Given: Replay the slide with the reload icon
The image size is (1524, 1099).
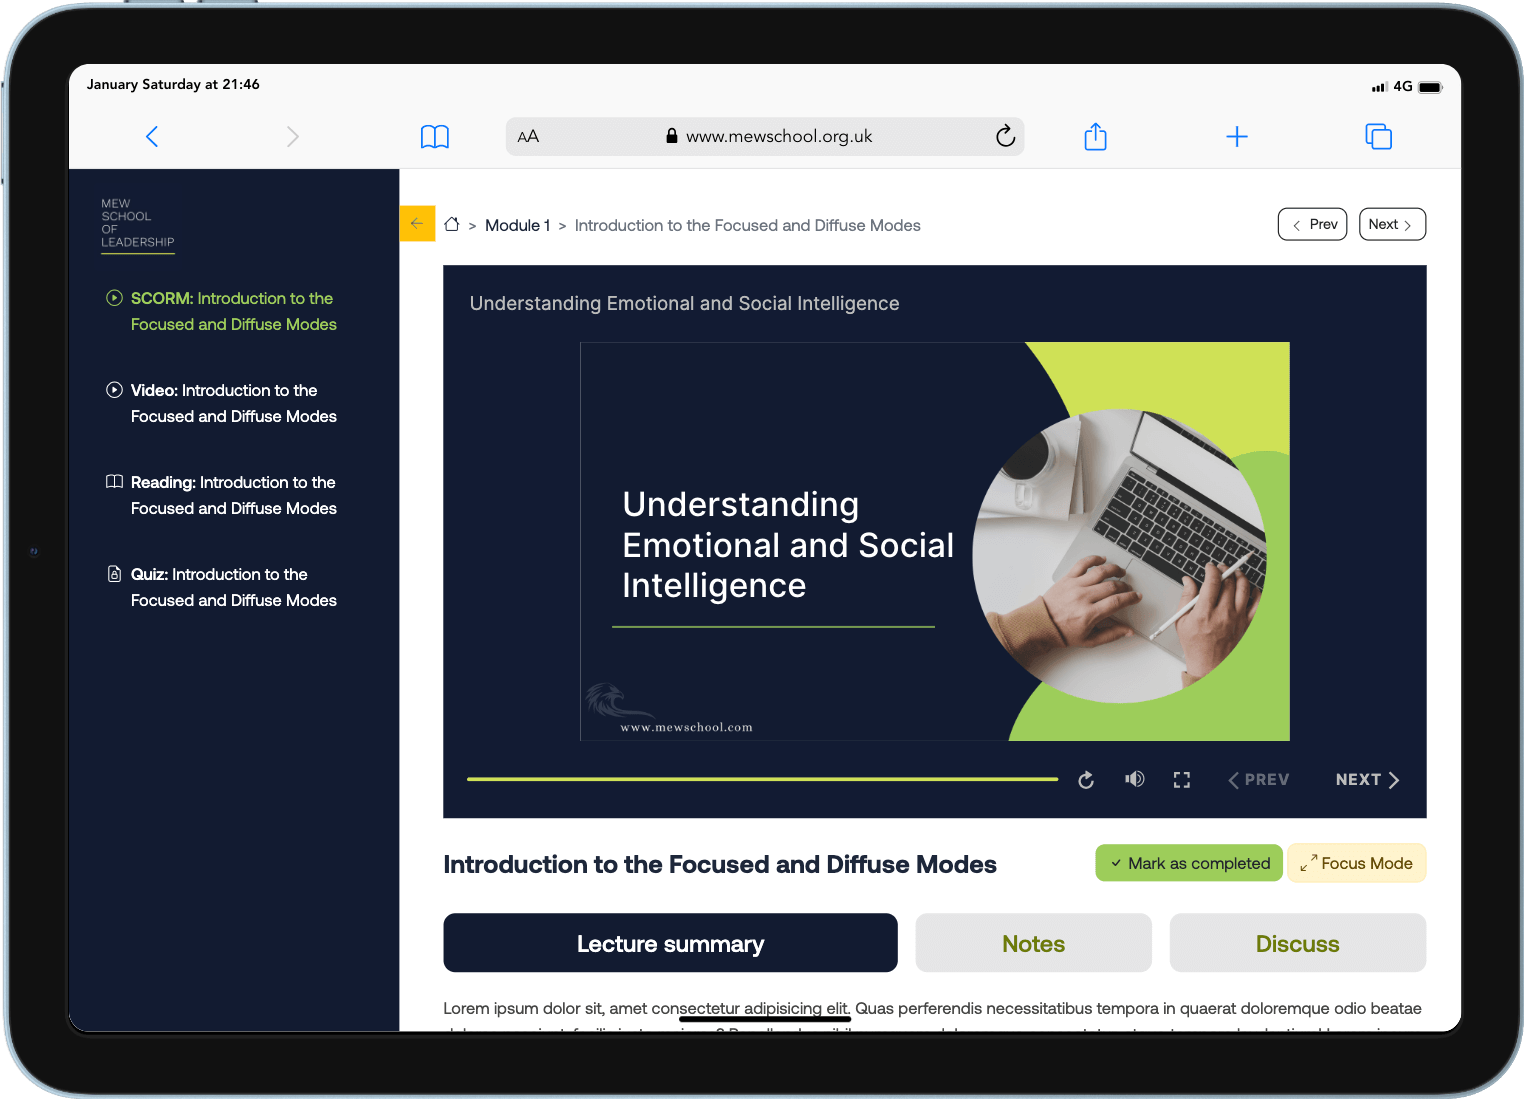Looking at the screenshot, I should (x=1086, y=780).
